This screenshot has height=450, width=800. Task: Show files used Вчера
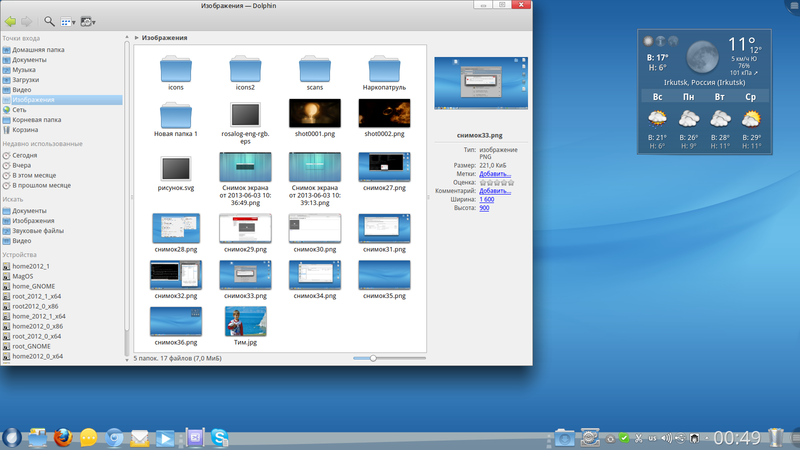(21, 166)
